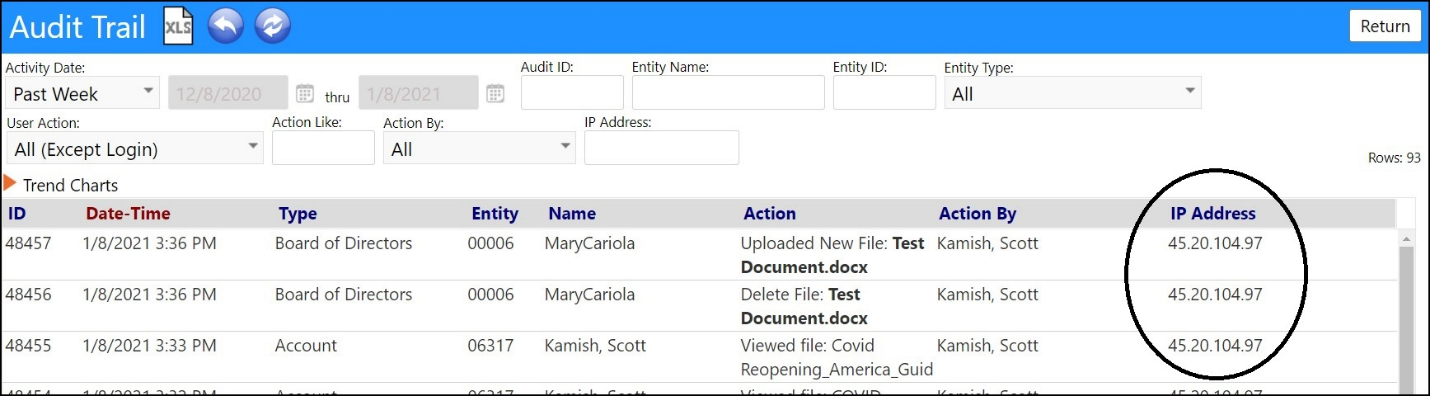Click the 12/8/2020 start date field
1430x396 pixels.
pos(229,94)
